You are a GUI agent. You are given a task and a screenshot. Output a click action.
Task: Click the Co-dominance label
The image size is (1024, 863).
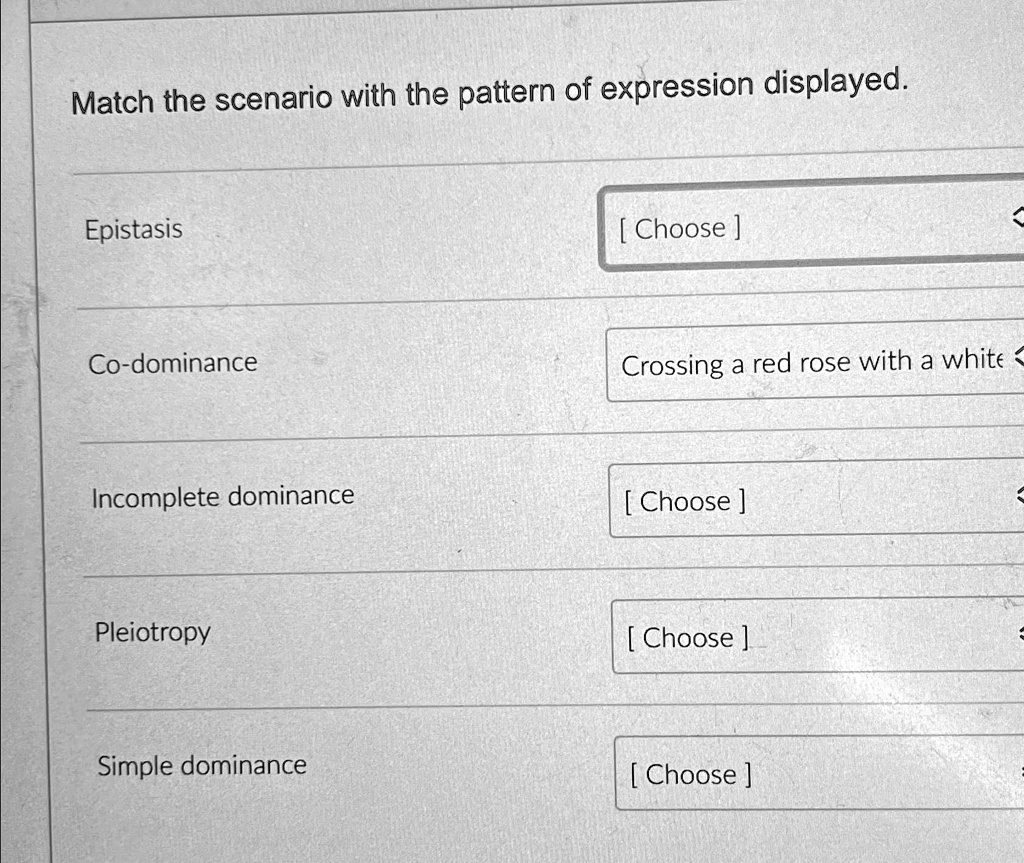(x=173, y=363)
